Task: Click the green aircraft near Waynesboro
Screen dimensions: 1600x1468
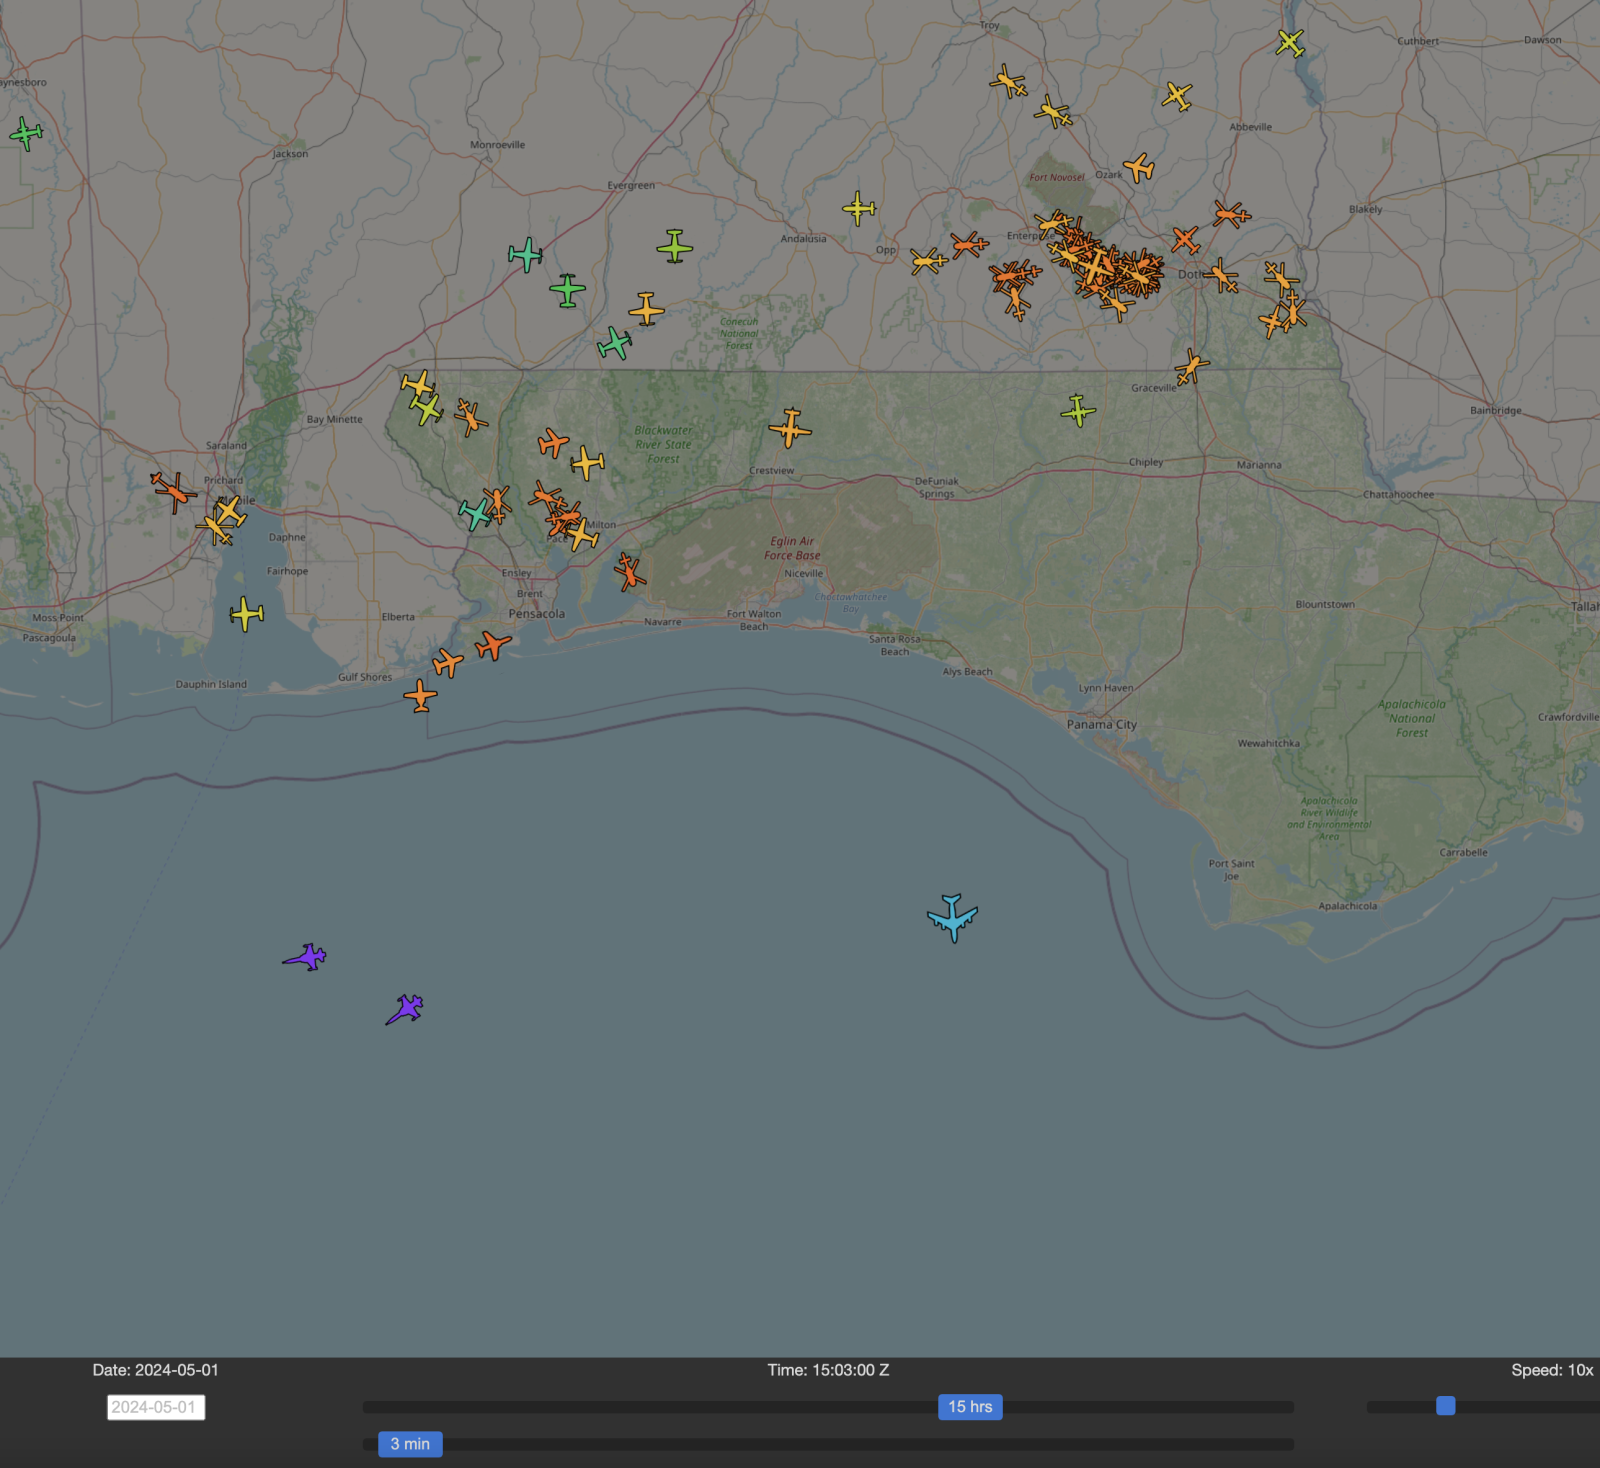Action: tap(26, 132)
